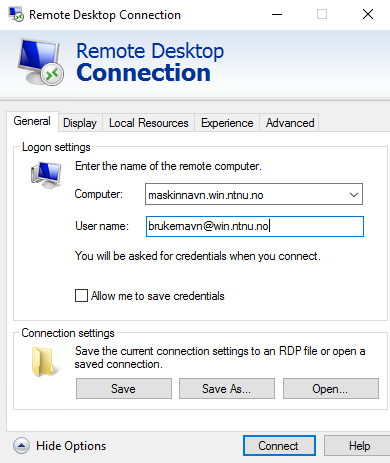Save the current connection settings
This screenshot has width=390, height=463.
(124, 388)
